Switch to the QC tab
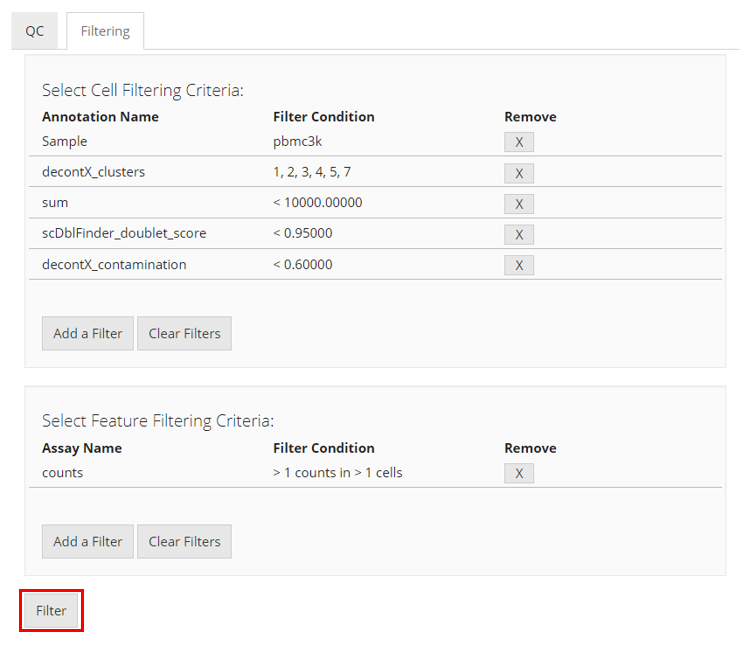 click(35, 31)
